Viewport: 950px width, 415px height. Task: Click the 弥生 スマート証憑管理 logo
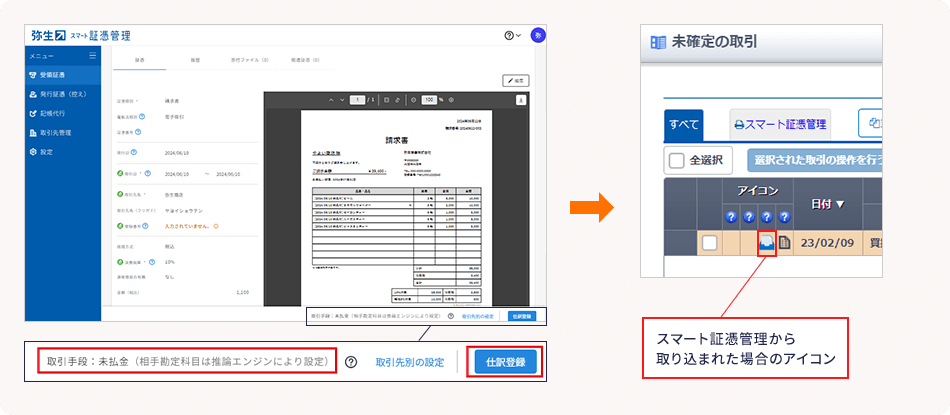80,35
